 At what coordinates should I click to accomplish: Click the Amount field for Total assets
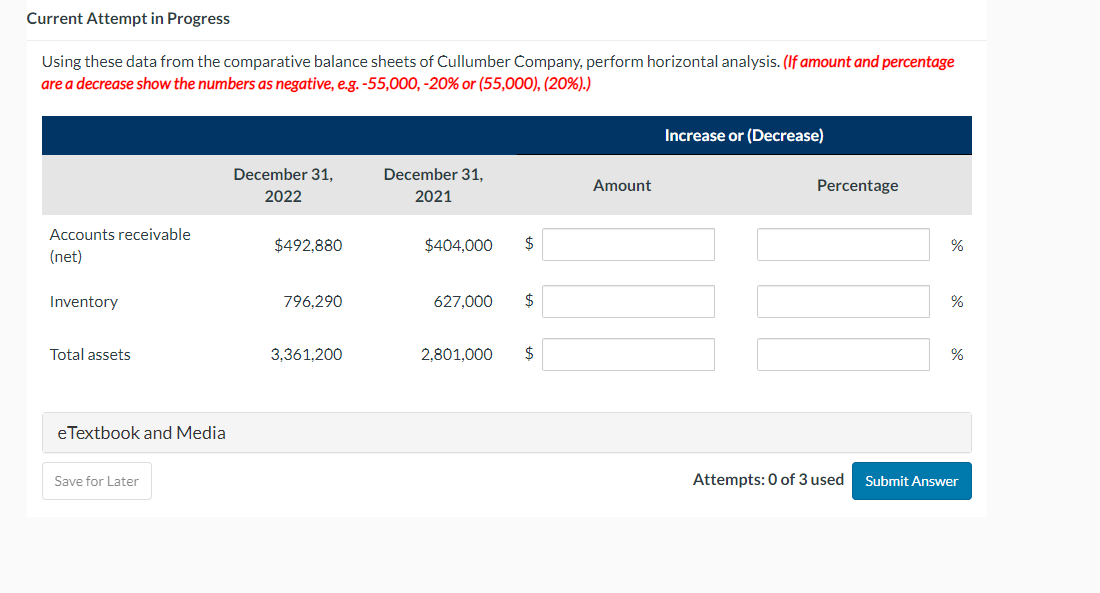(628, 354)
